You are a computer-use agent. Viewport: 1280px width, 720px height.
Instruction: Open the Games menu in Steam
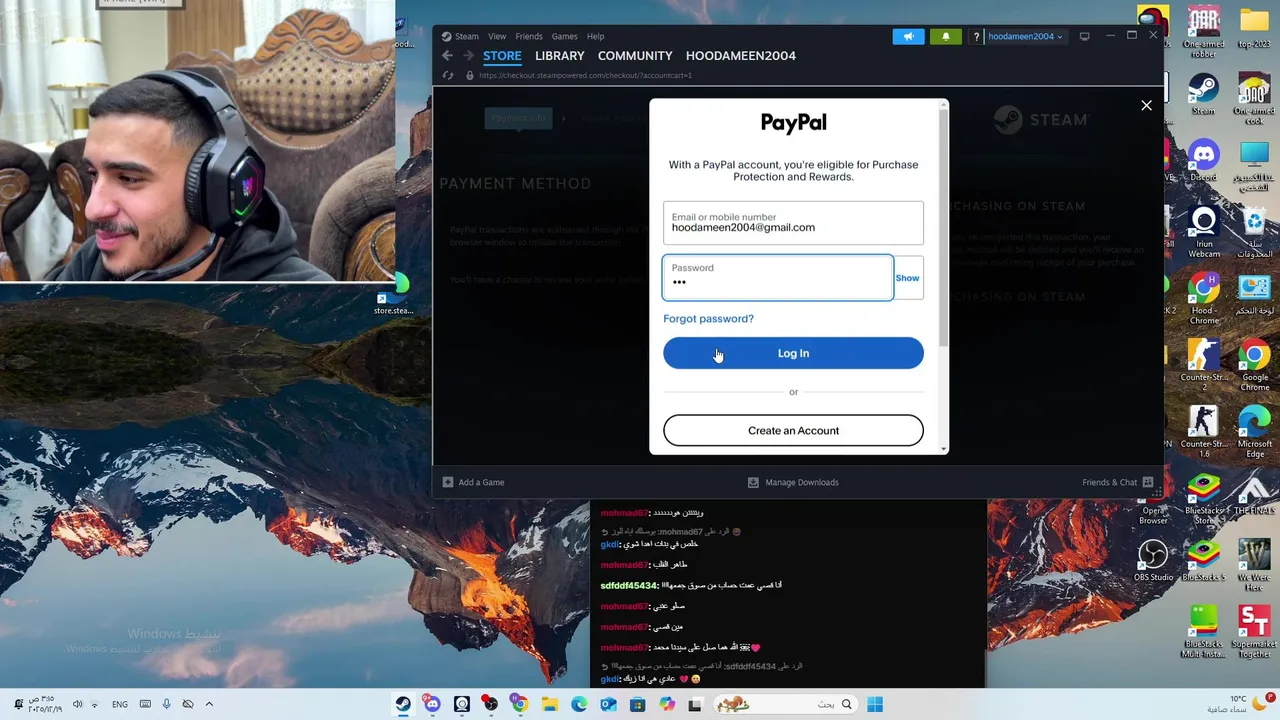coord(564,36)
